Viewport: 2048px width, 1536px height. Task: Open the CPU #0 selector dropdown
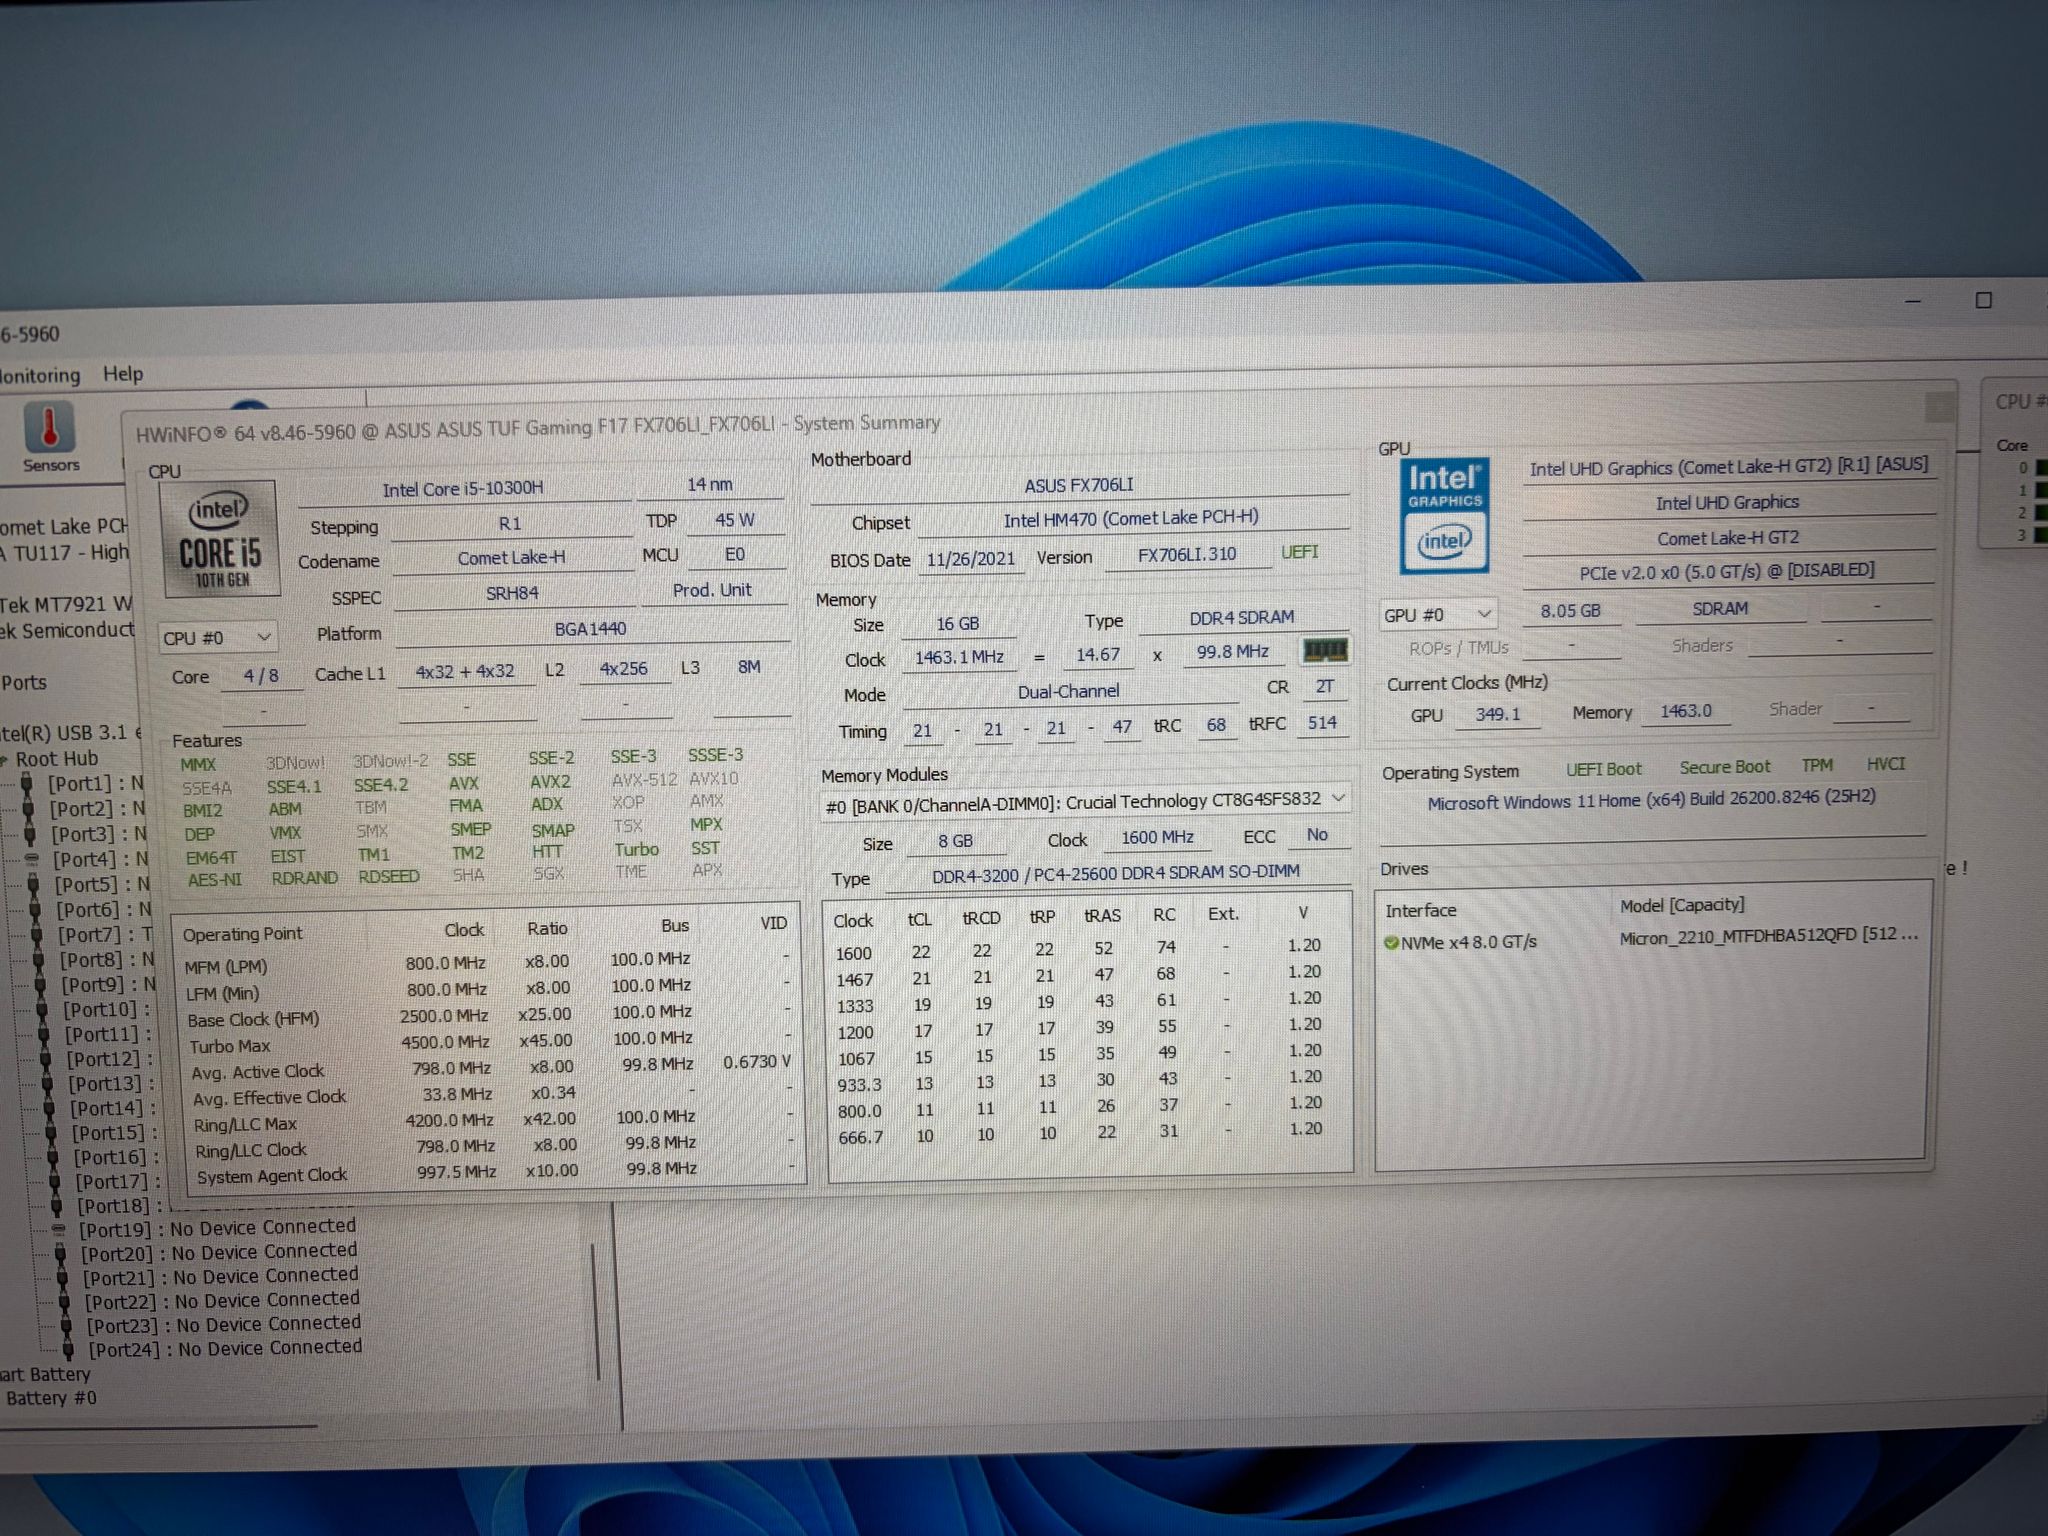point(217,637)
